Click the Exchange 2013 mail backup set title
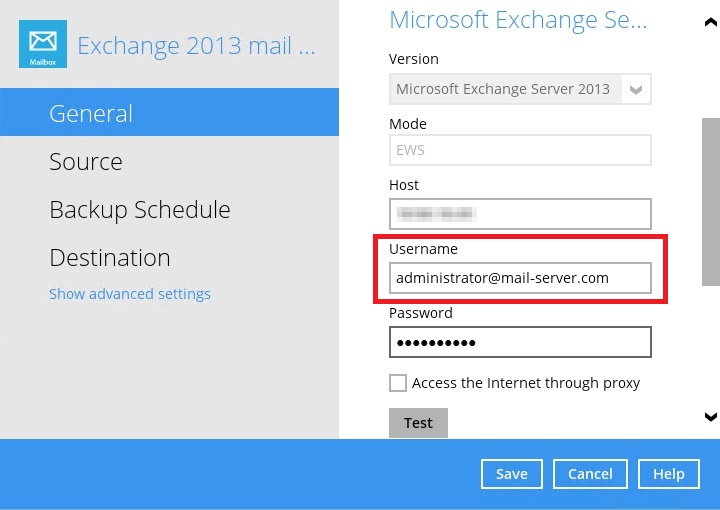Image resolution: width=720 pixels, height=510 pixels. (x=197, y=45)
